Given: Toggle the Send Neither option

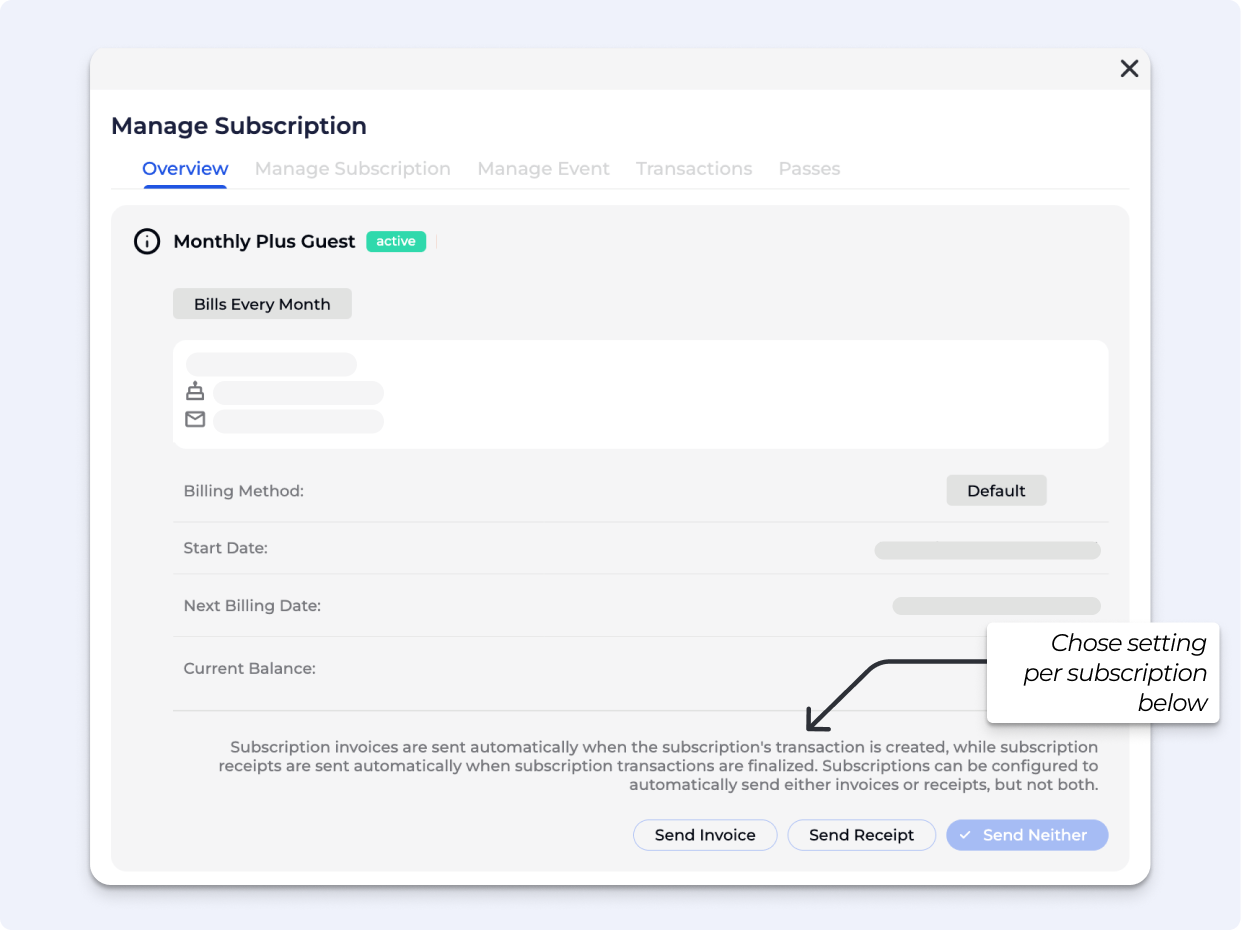Looking at the screenshot, I should (x=1027, y=835).
